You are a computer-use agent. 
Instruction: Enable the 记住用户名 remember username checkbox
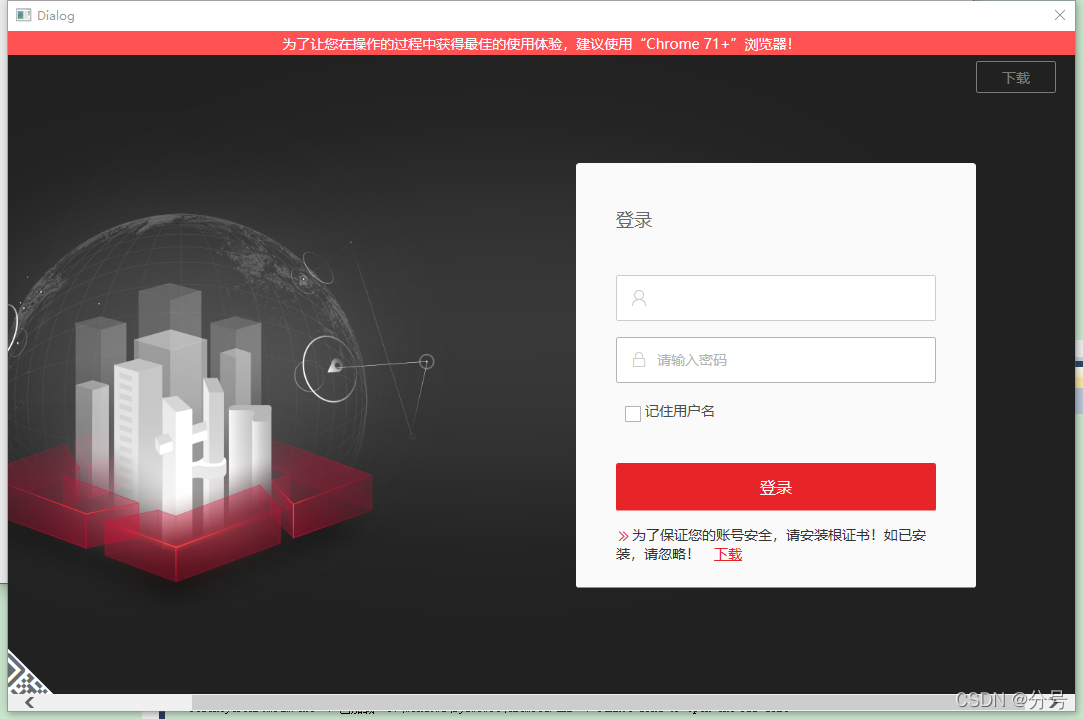[x=632, y=412]
